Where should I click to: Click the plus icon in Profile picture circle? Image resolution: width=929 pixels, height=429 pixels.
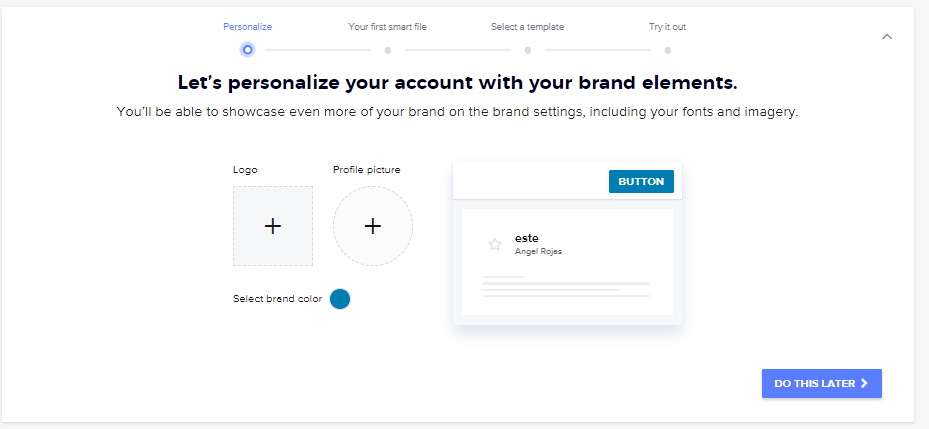(x=373, y=226)
